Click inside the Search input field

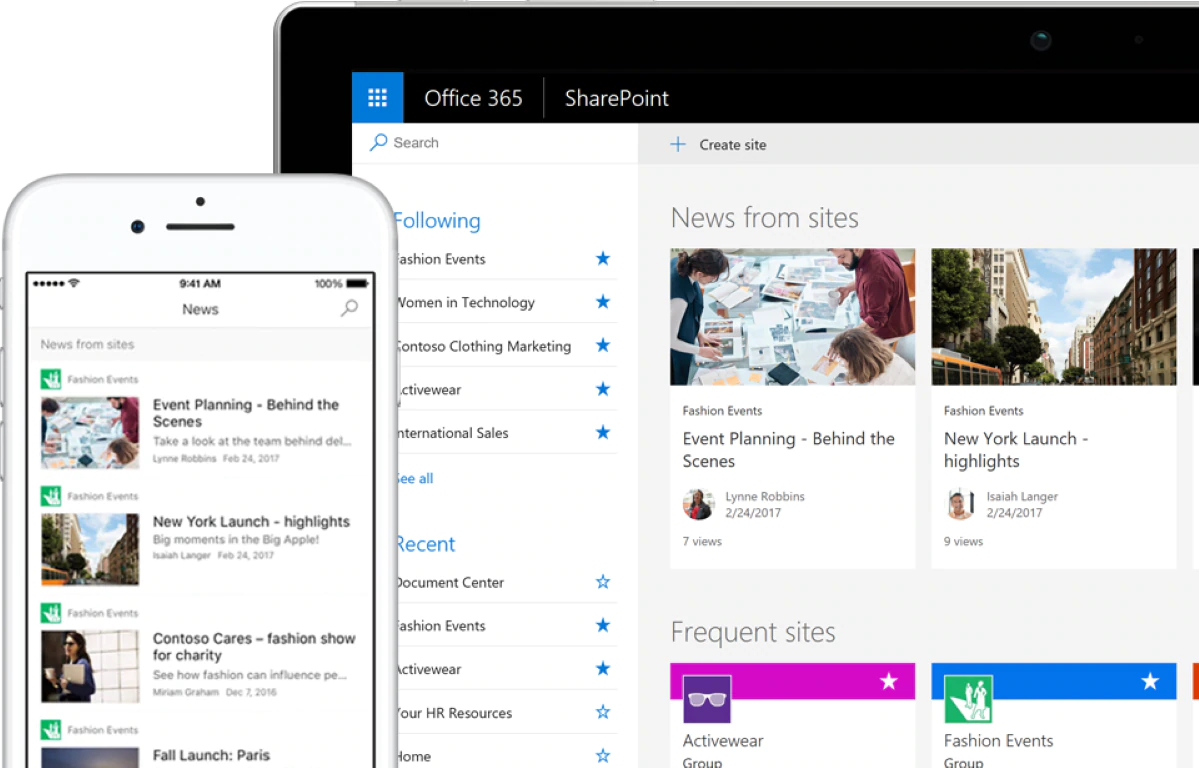[x=450, y=142]
